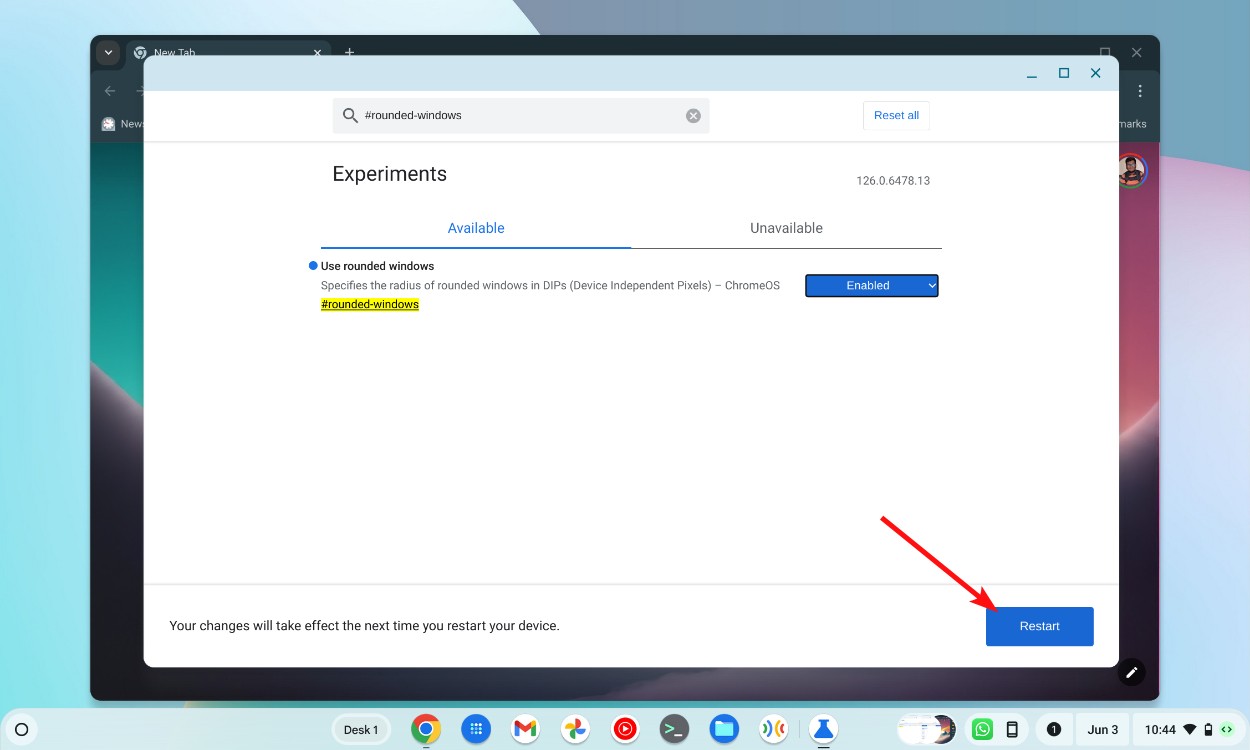Open Google Photos from the shelf
The height and width of the screenshot is (750, 1250).
click(x=575, y=729)
